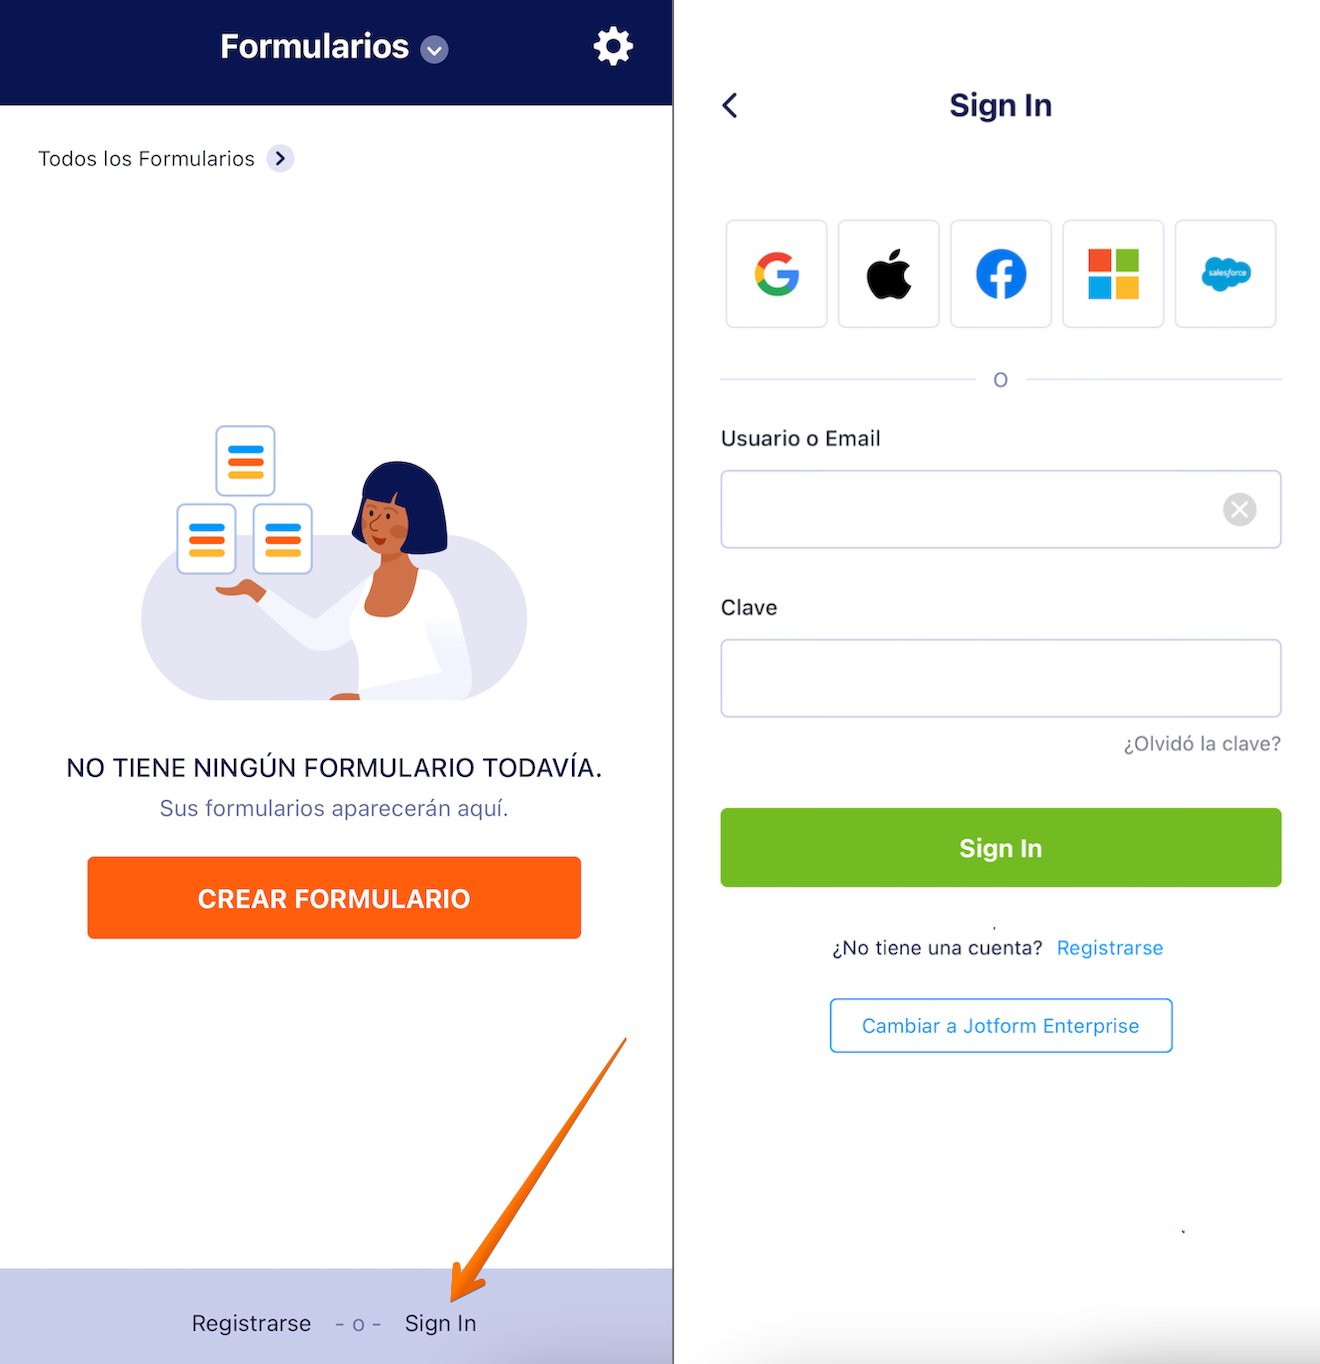Tap Sign In in bottom bar
This screenshot has height=1364, width=1320.
[441, 1323]
